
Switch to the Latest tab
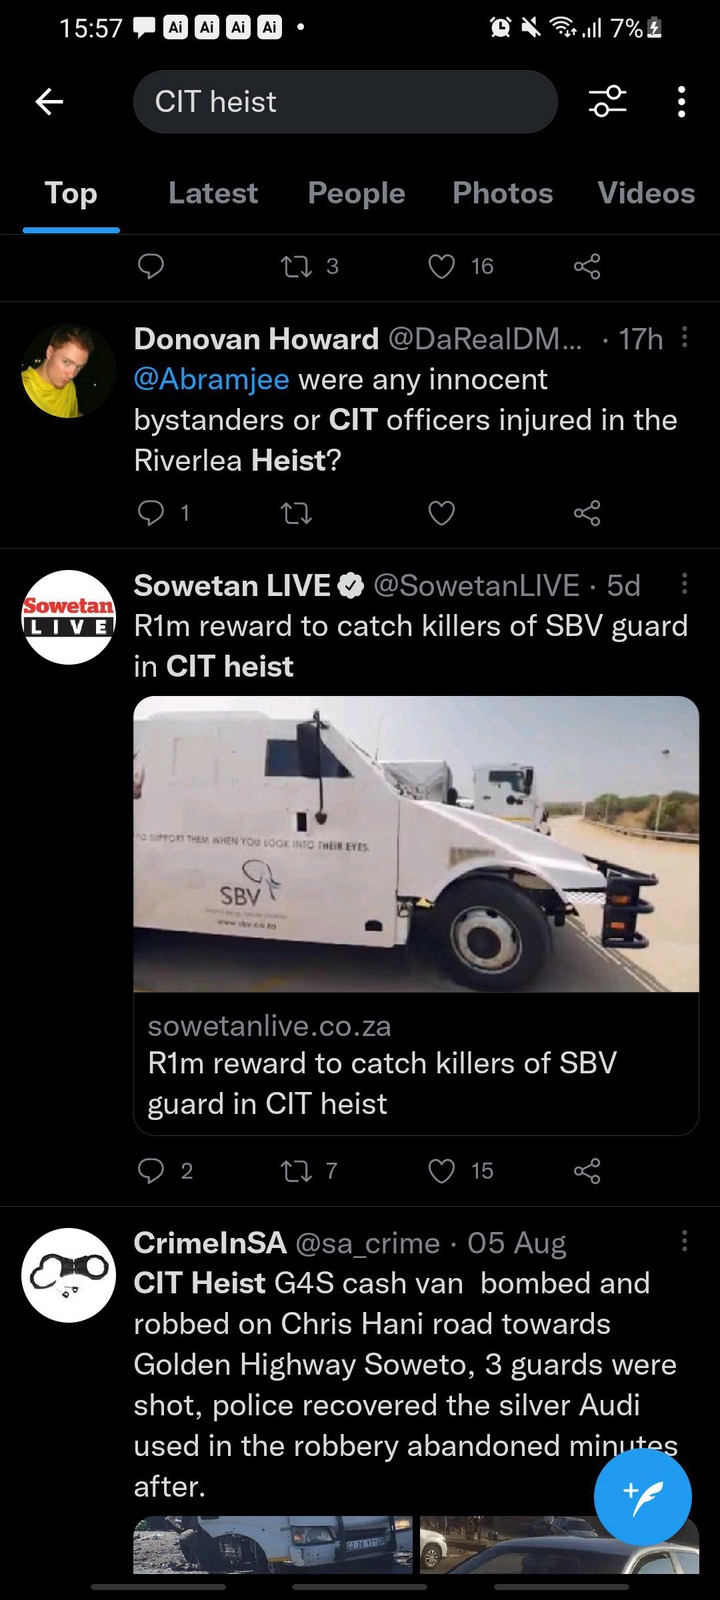pos(213,193)
